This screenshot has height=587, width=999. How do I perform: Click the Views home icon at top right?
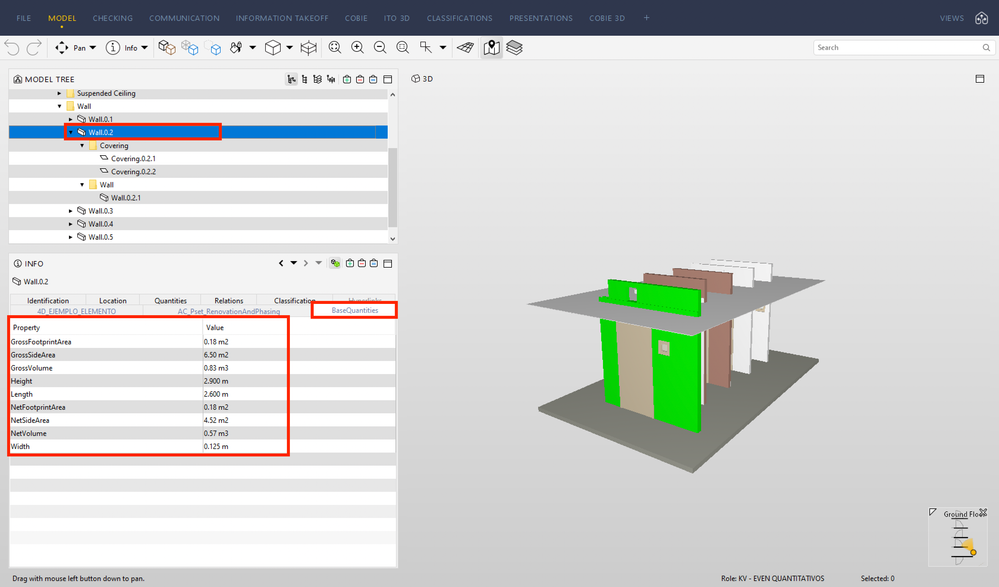[981, 18]
